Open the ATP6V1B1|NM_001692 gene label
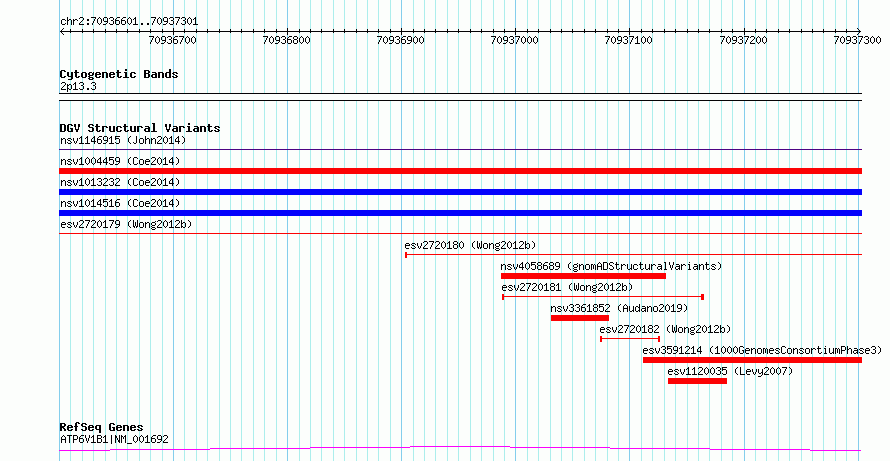This screenshot has height=461, width=890. [x=114, y=439]
